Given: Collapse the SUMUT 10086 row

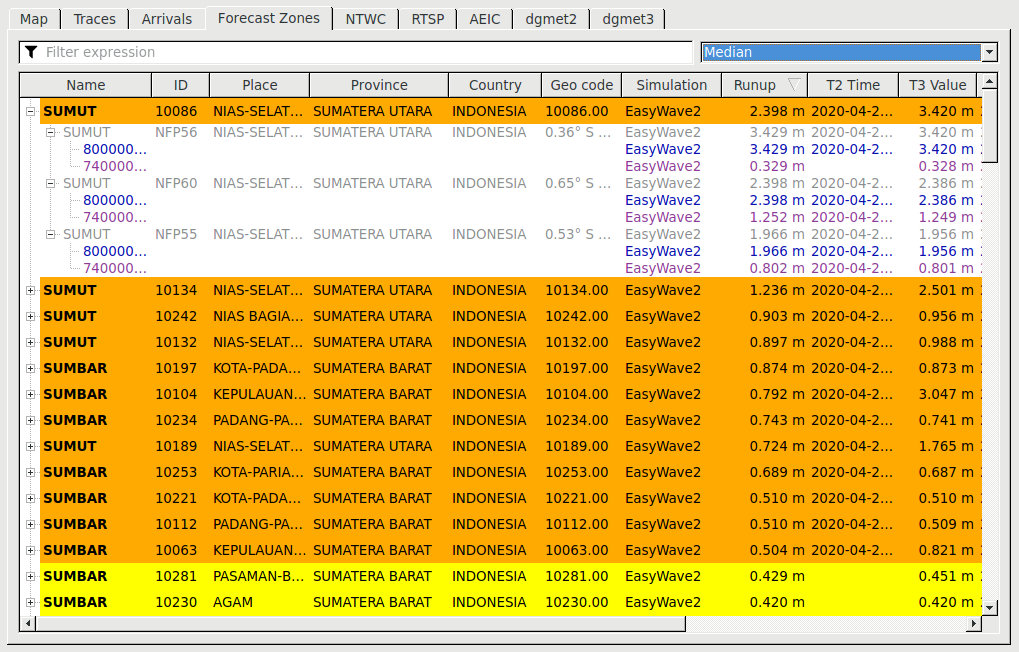Looking at the screenshot, I should click(x=31, y=111).
